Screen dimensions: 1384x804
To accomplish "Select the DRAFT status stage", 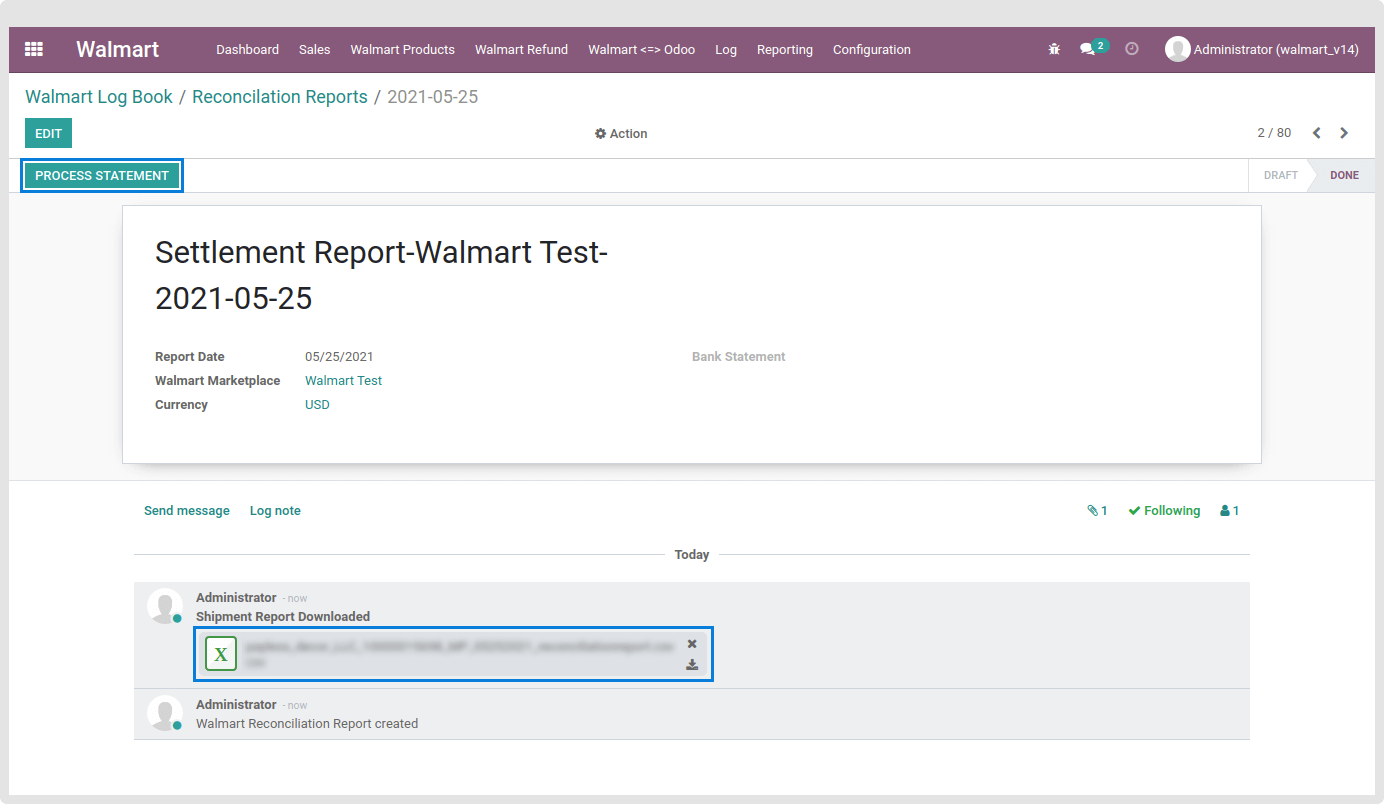I will 1280,175.
